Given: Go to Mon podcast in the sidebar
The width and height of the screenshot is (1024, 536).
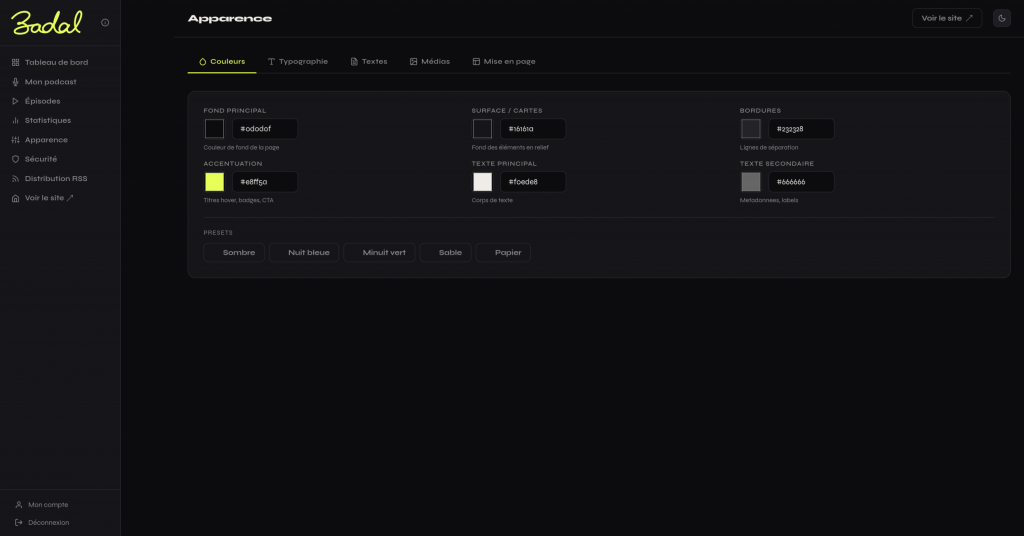Looking at the screenshot, I should pyautogui.click(x=50, y=82).
